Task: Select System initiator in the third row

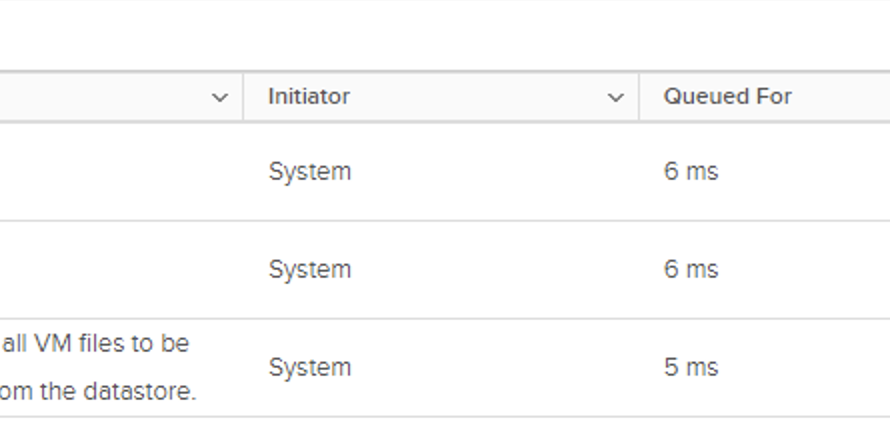Action: pyautogui.click(x=309, y=367)
